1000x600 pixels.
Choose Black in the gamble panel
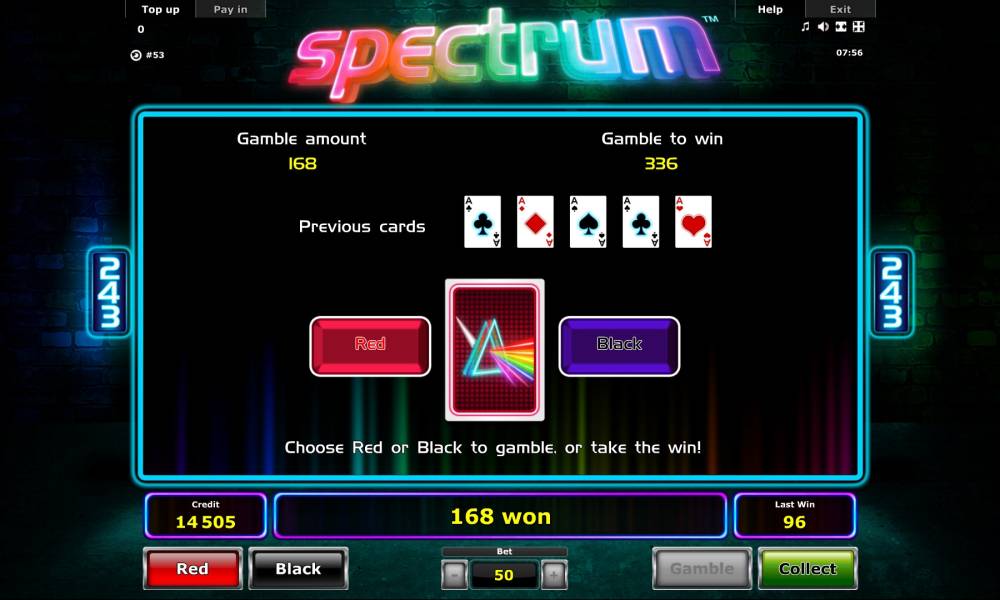pyautogui.click(x=619, y=346)
